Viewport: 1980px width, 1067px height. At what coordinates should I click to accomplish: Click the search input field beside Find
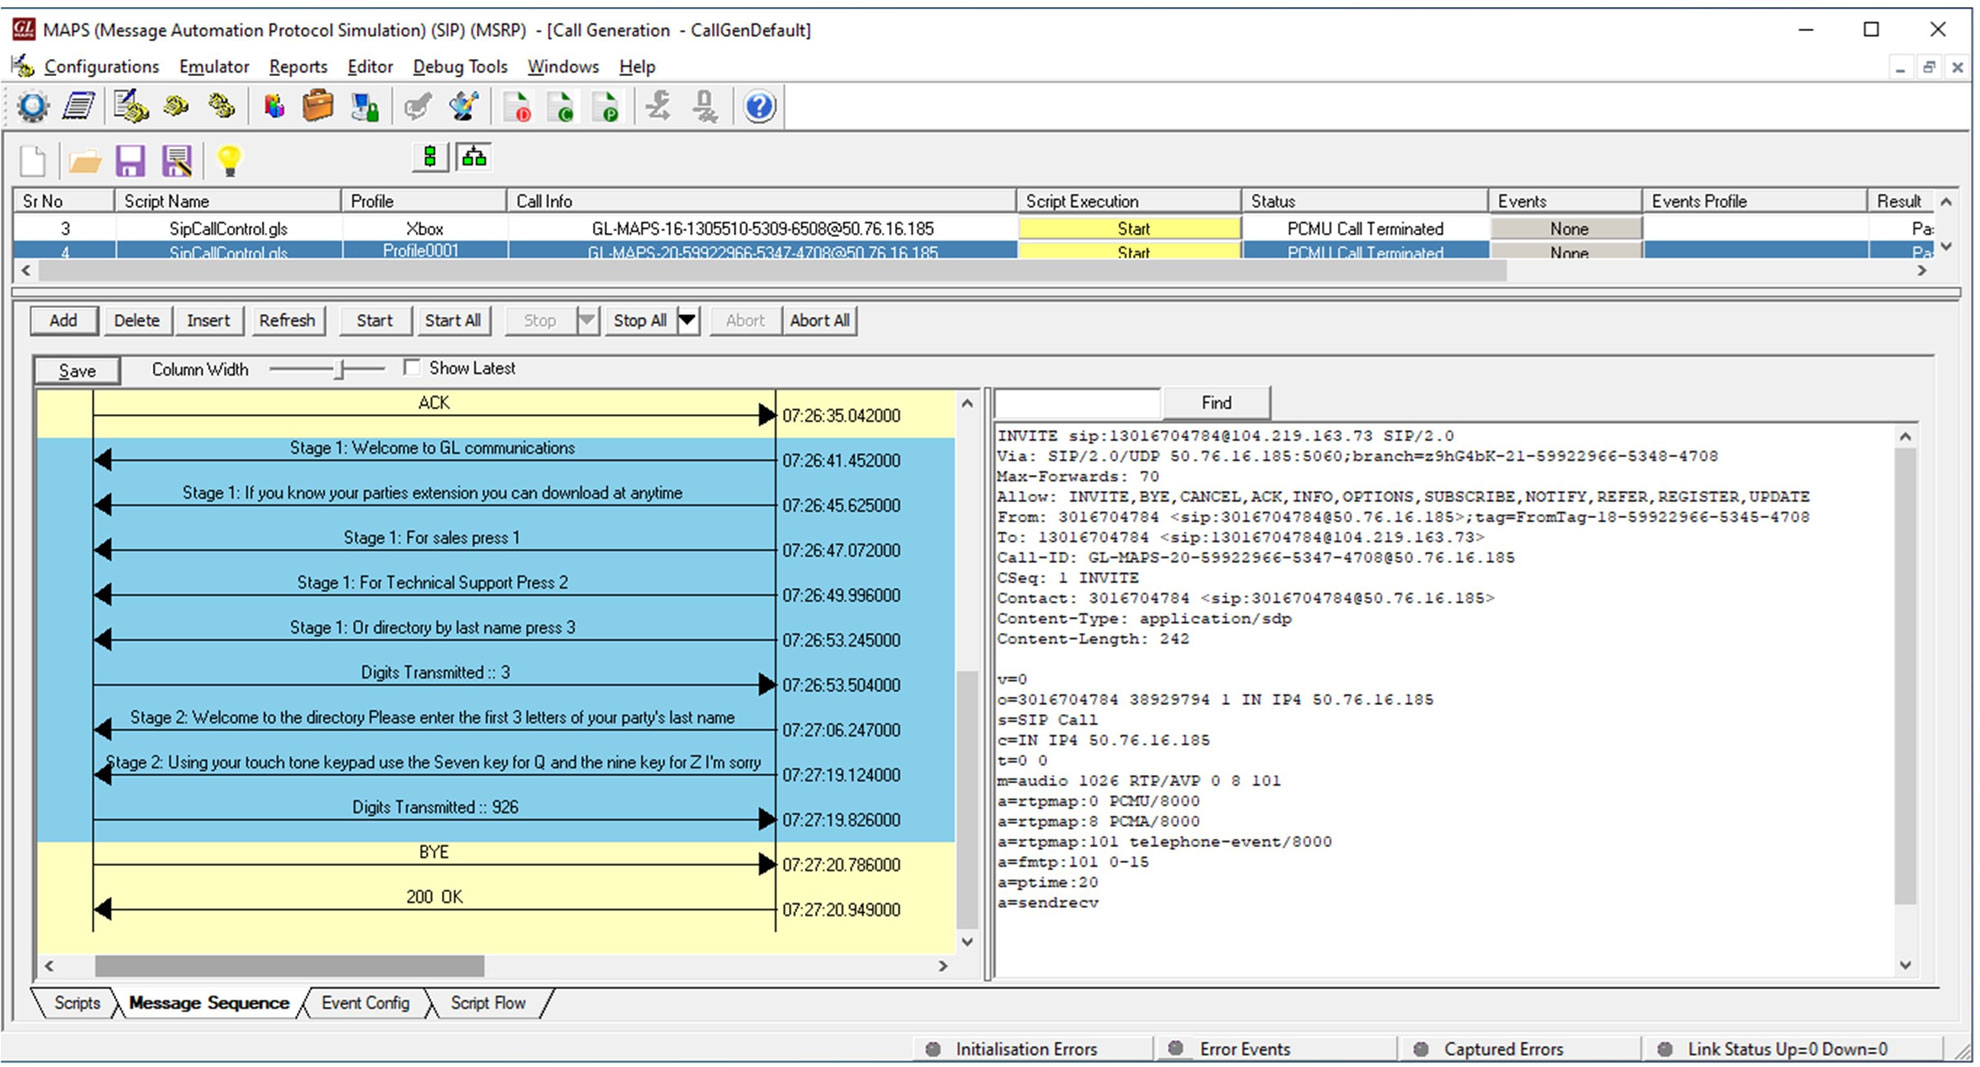[x=1078, y=402]
